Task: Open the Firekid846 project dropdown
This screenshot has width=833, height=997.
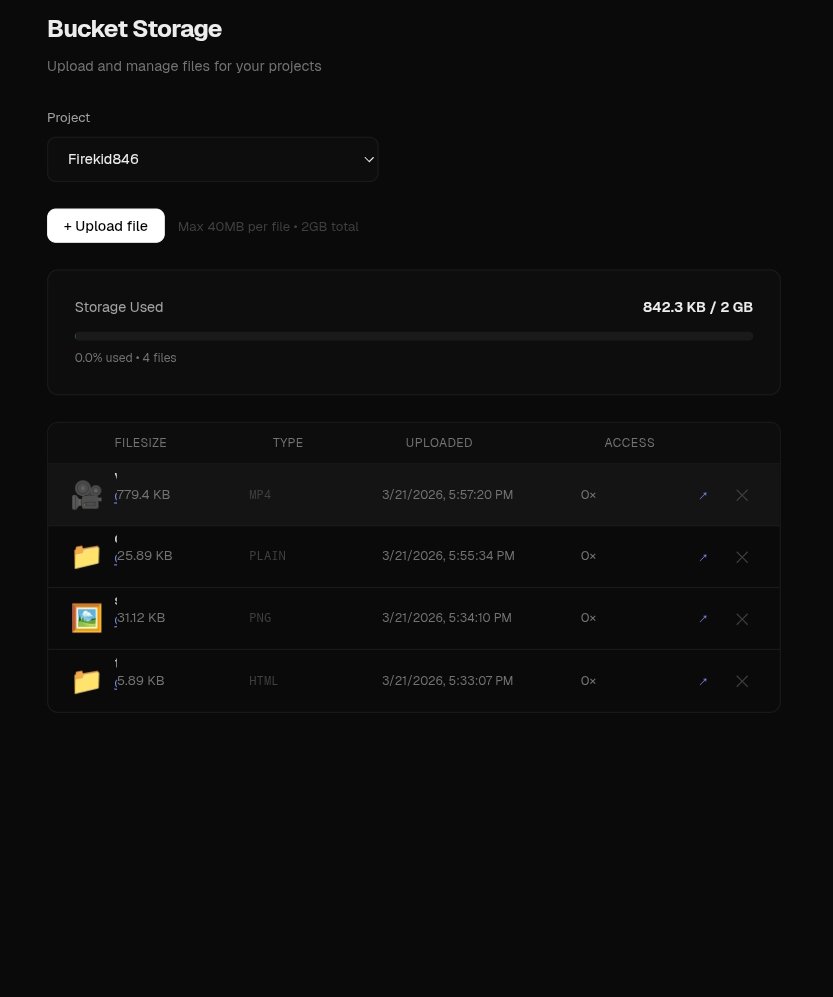Action: tap(212, 160)
